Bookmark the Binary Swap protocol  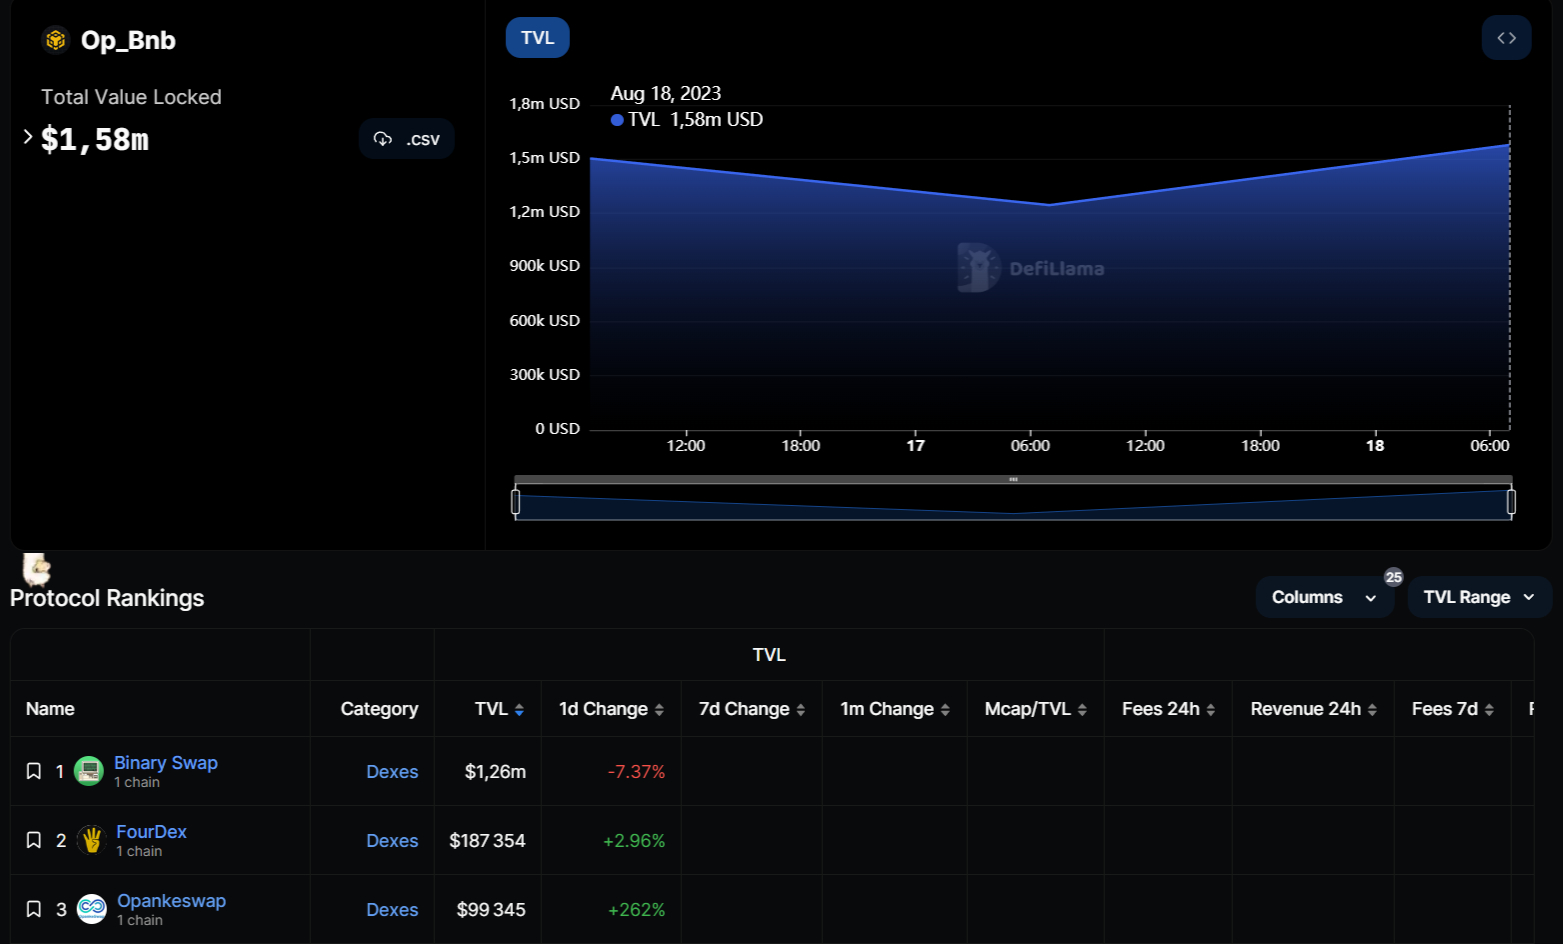tap(33, 771)
